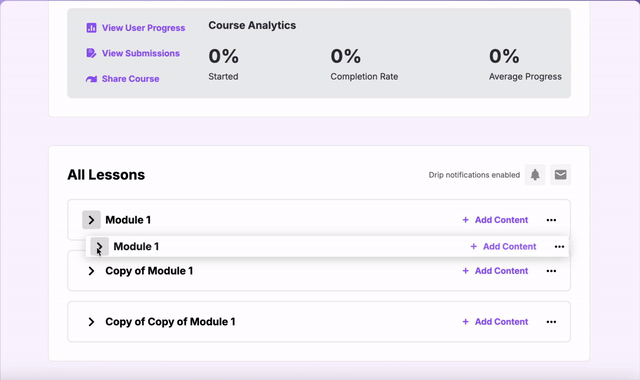Select 'Copy of Copy of Module 1' title

tap(170, 322)
